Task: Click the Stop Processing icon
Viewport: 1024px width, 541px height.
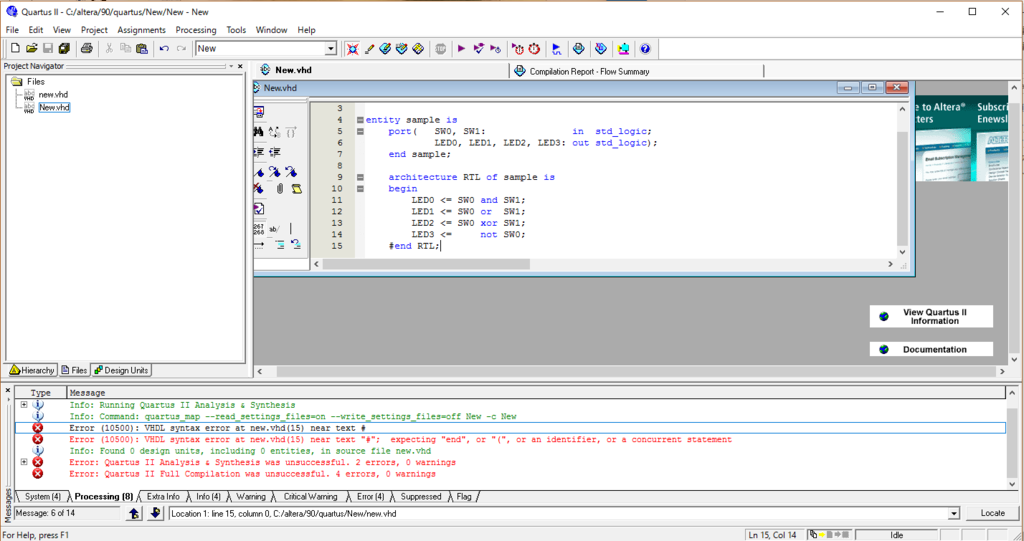Action: coord(441,48)
